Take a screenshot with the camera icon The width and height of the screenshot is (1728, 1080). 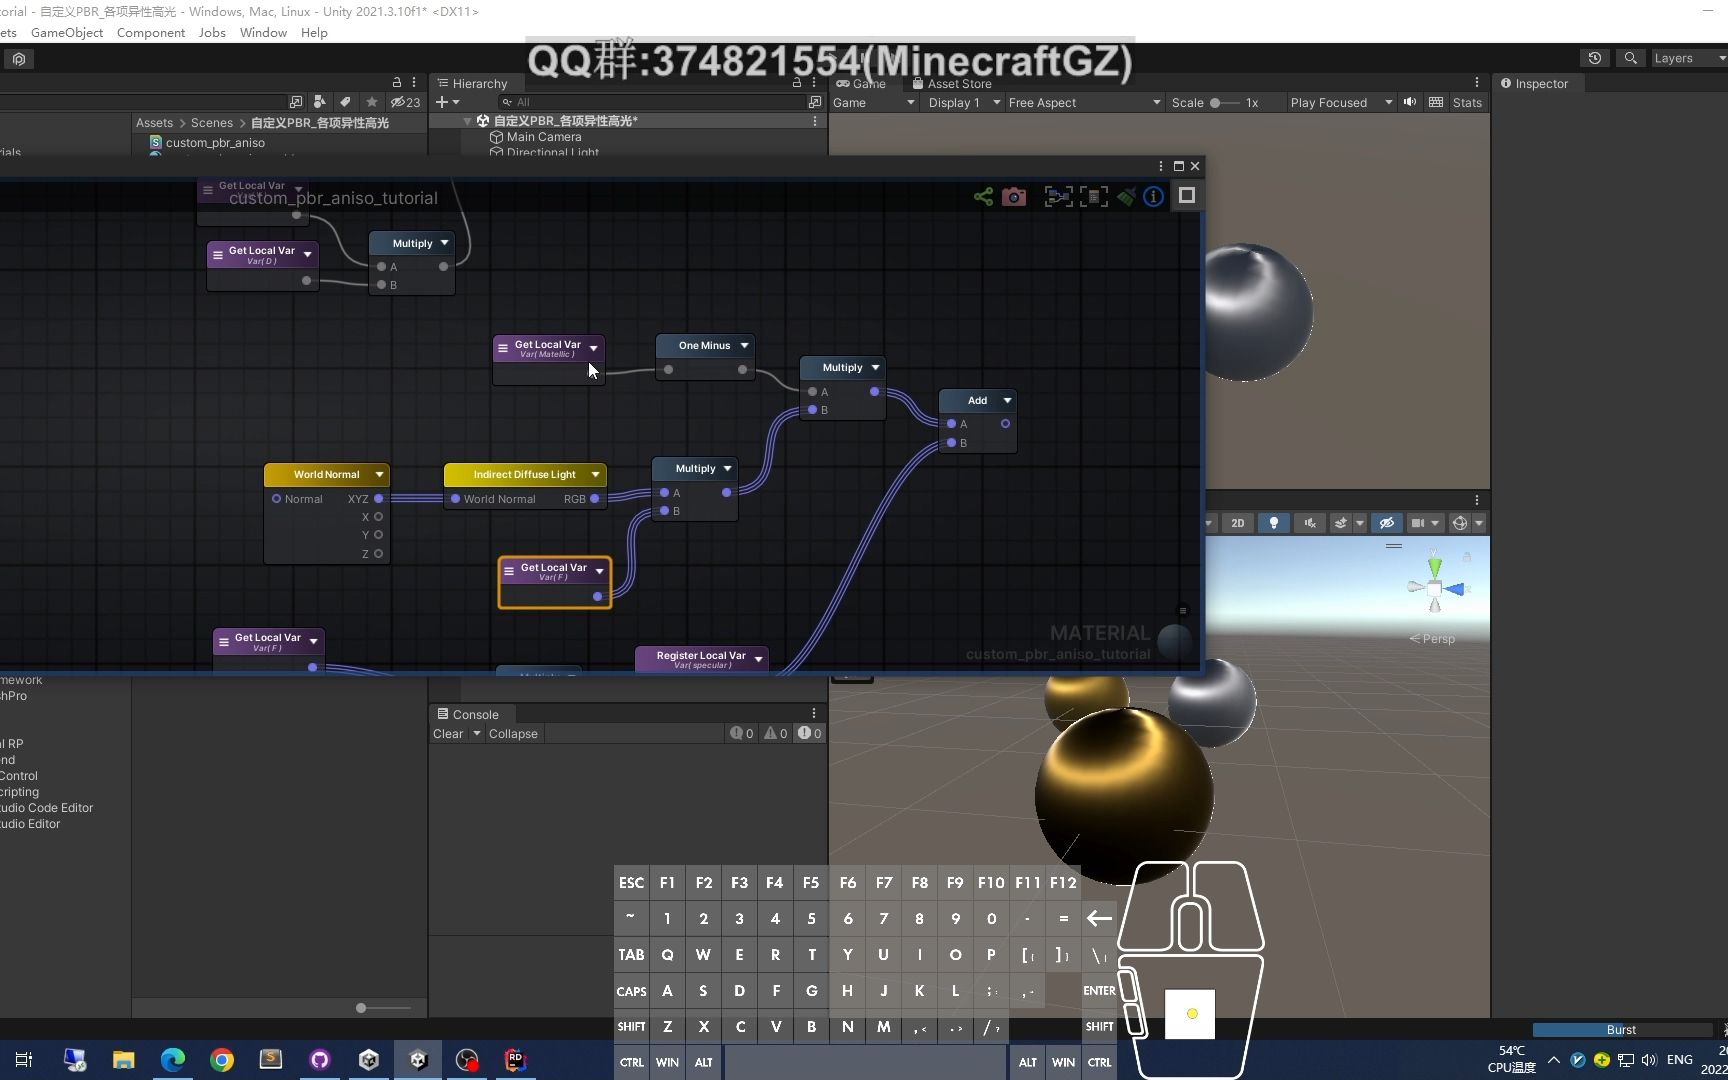1014,196
